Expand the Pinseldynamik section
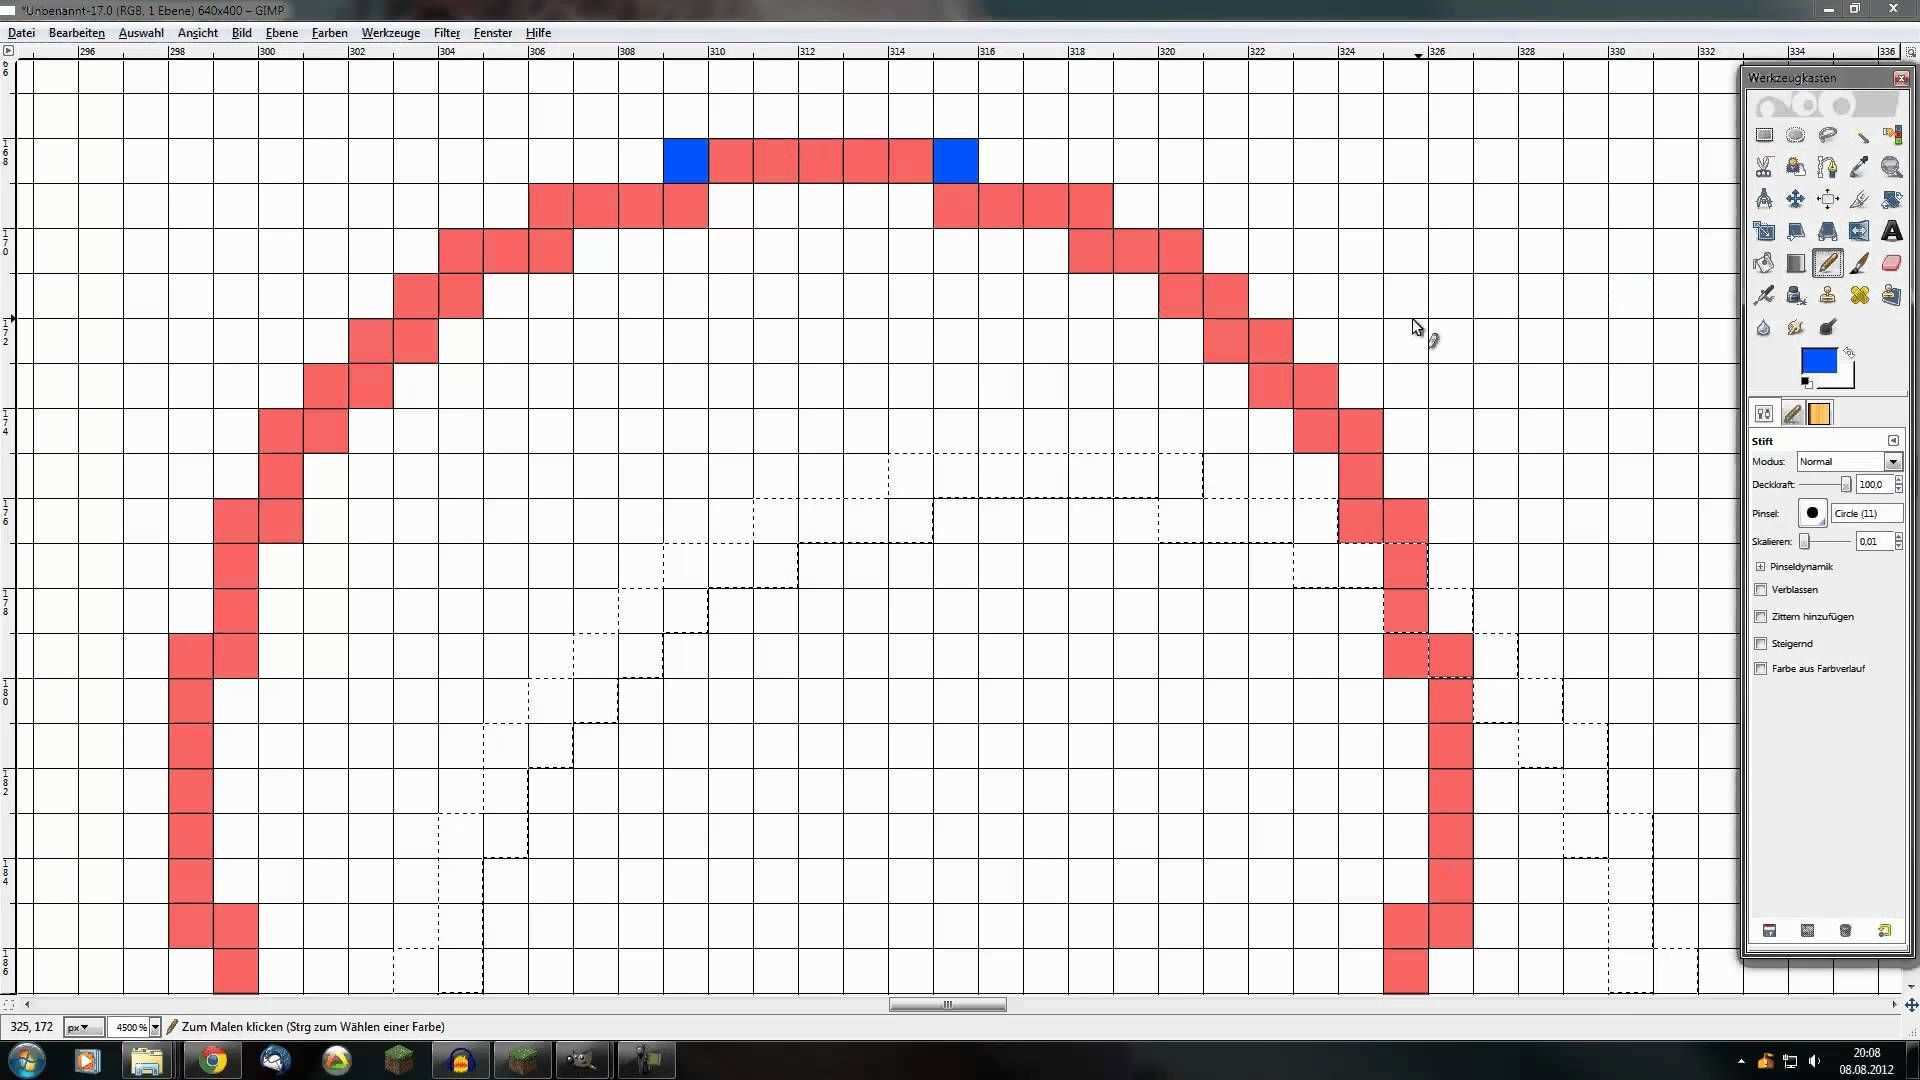The image size is (1920, 1080). coord(1761,567)
